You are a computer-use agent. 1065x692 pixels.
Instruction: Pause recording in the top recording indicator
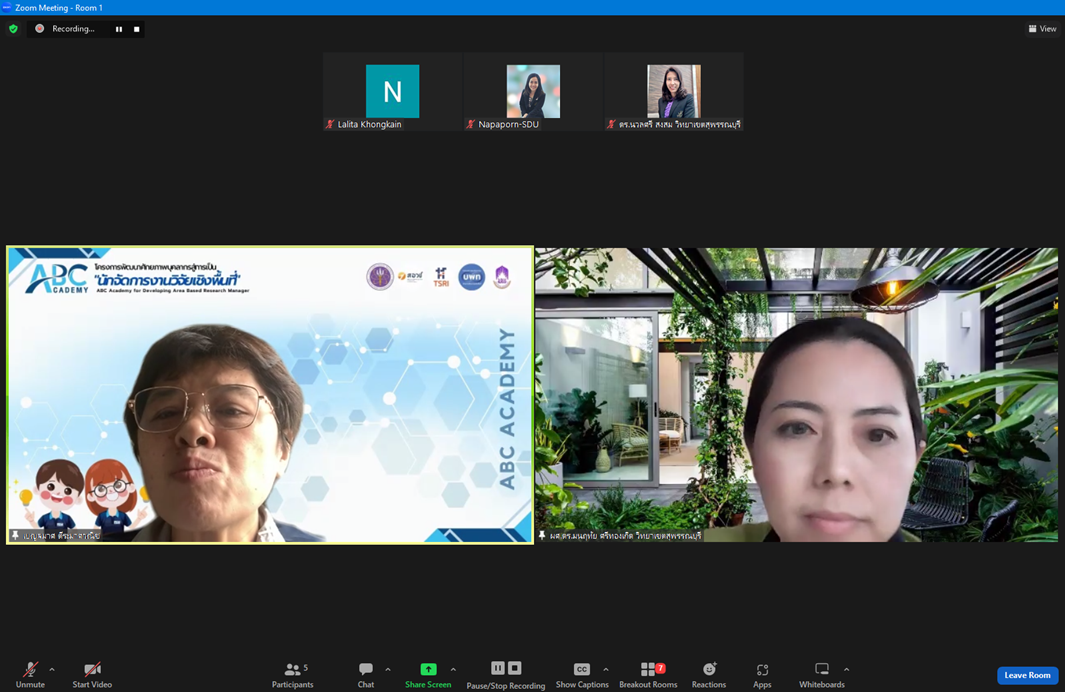tap(119, 29)
